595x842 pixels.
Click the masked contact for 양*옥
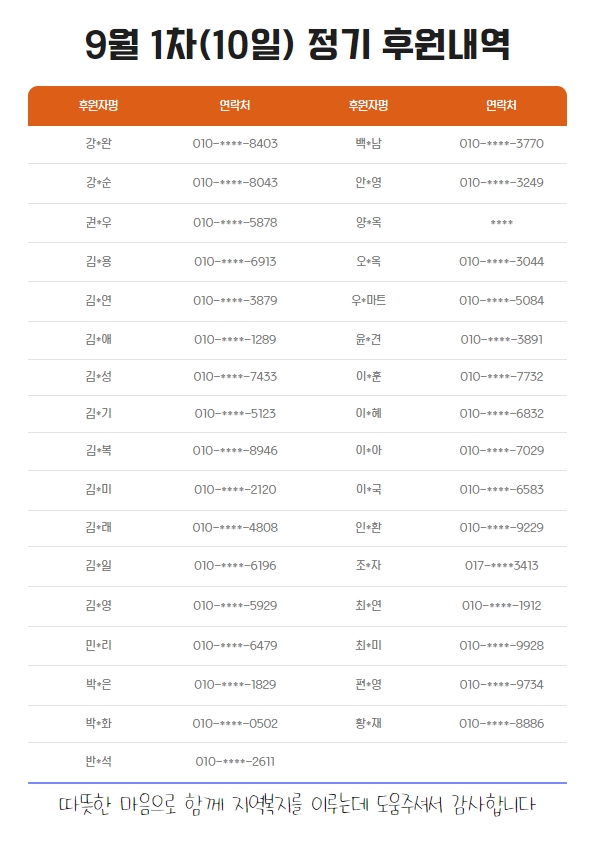(502, 222)
